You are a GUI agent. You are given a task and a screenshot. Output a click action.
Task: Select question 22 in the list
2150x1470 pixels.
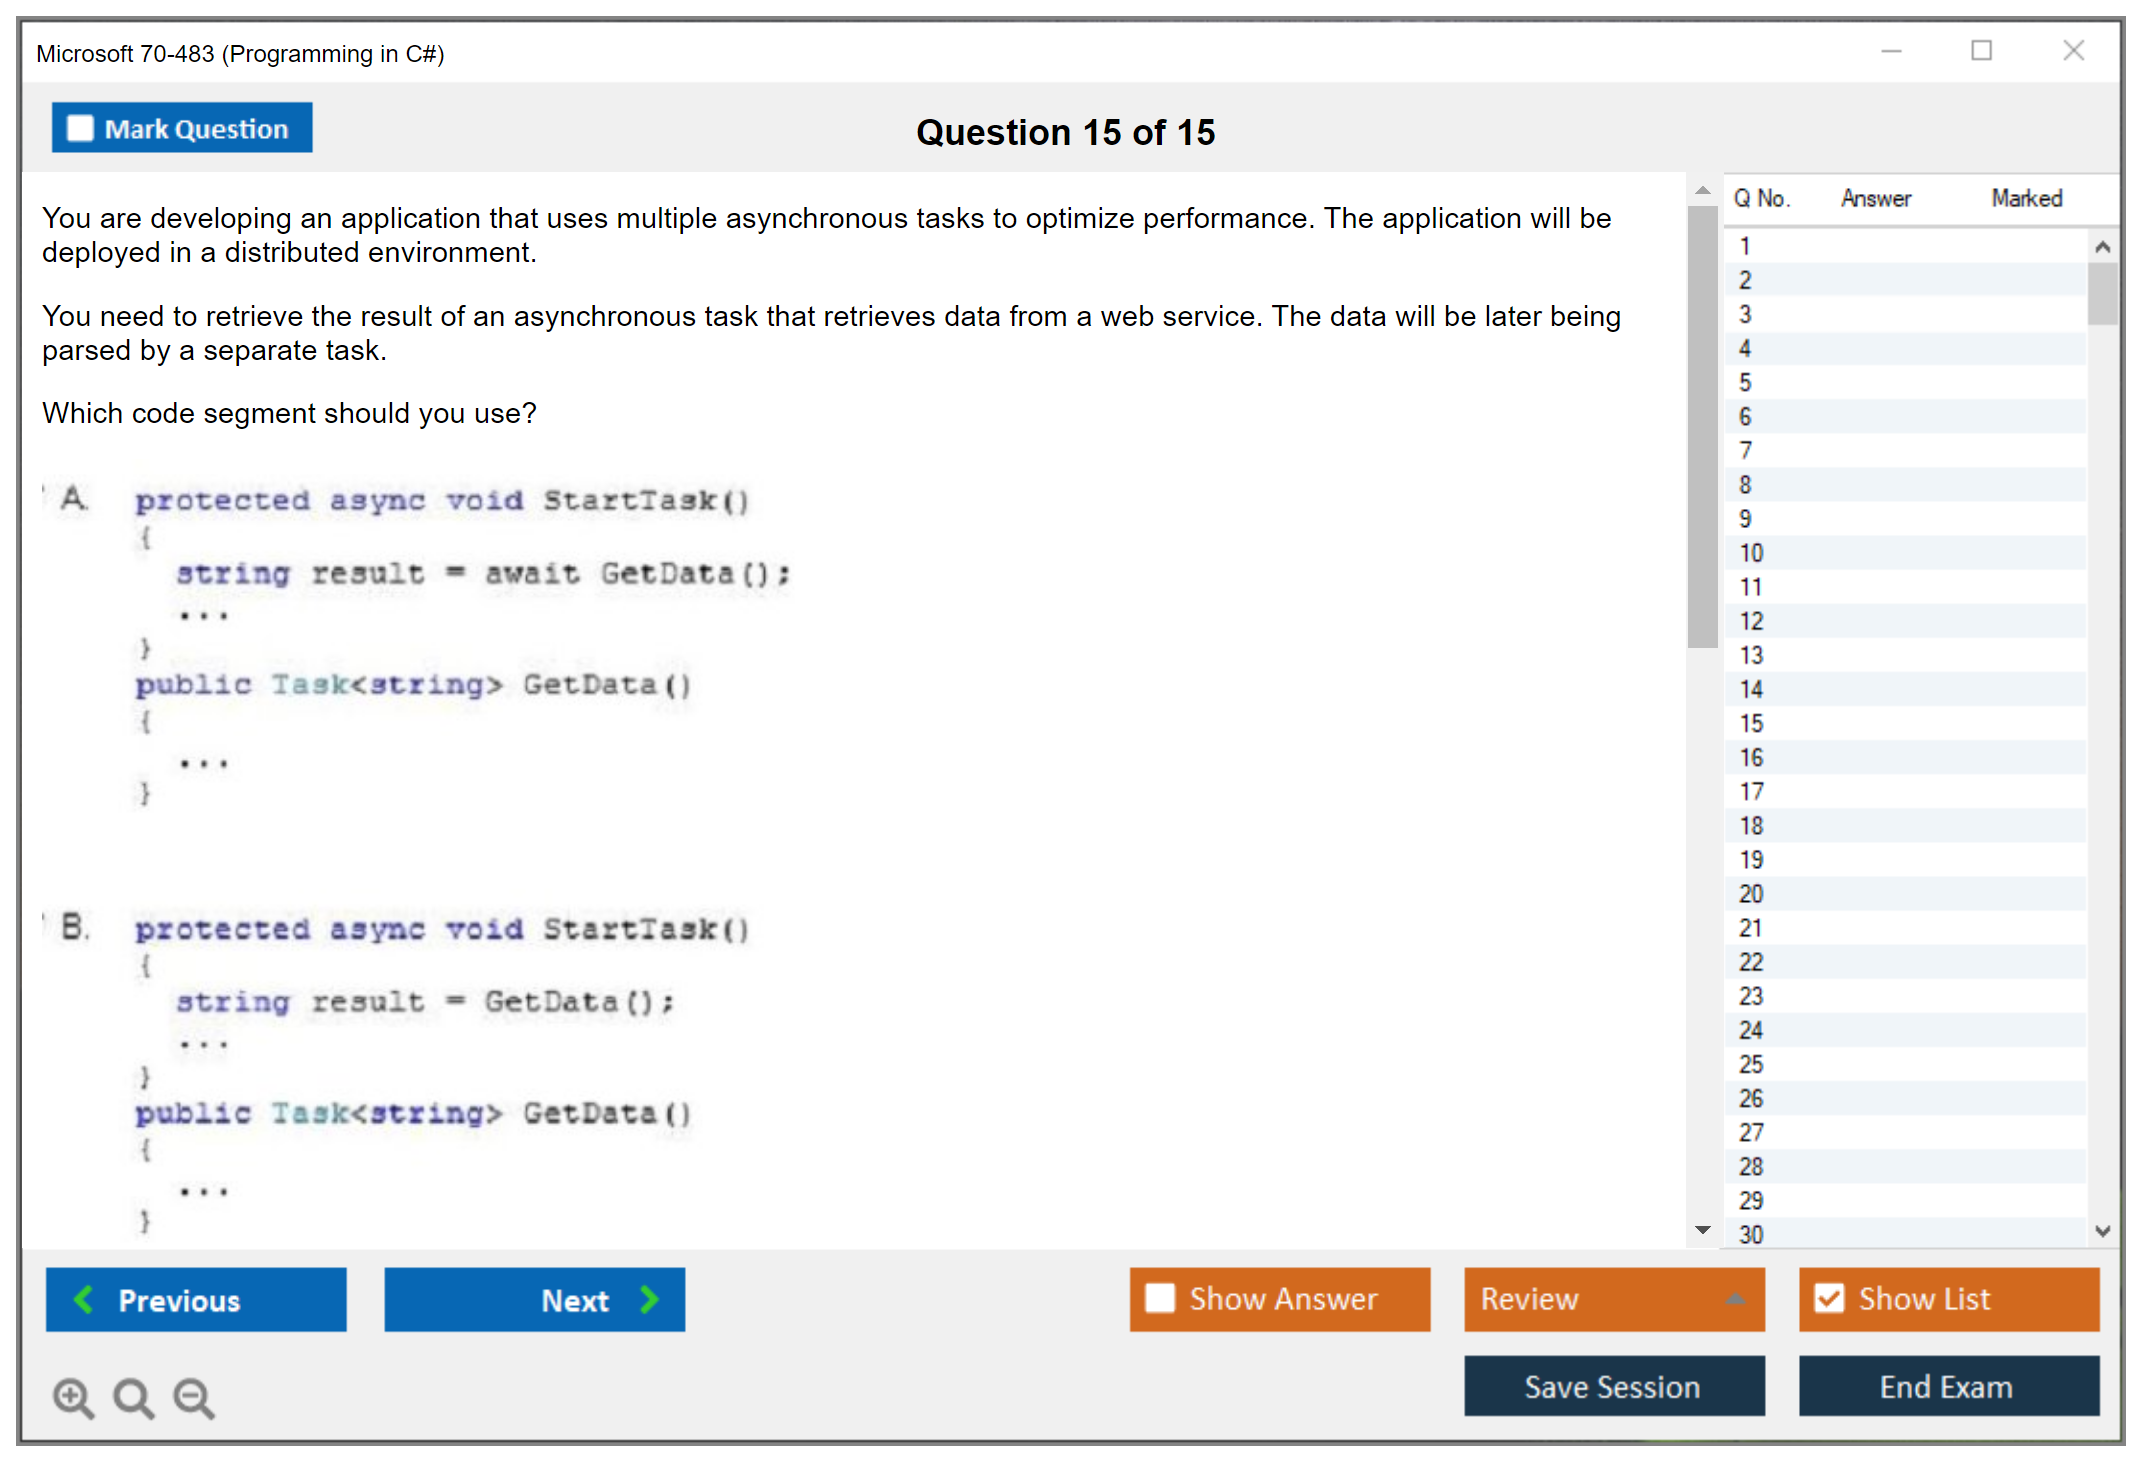click(x=1751, y=962)
